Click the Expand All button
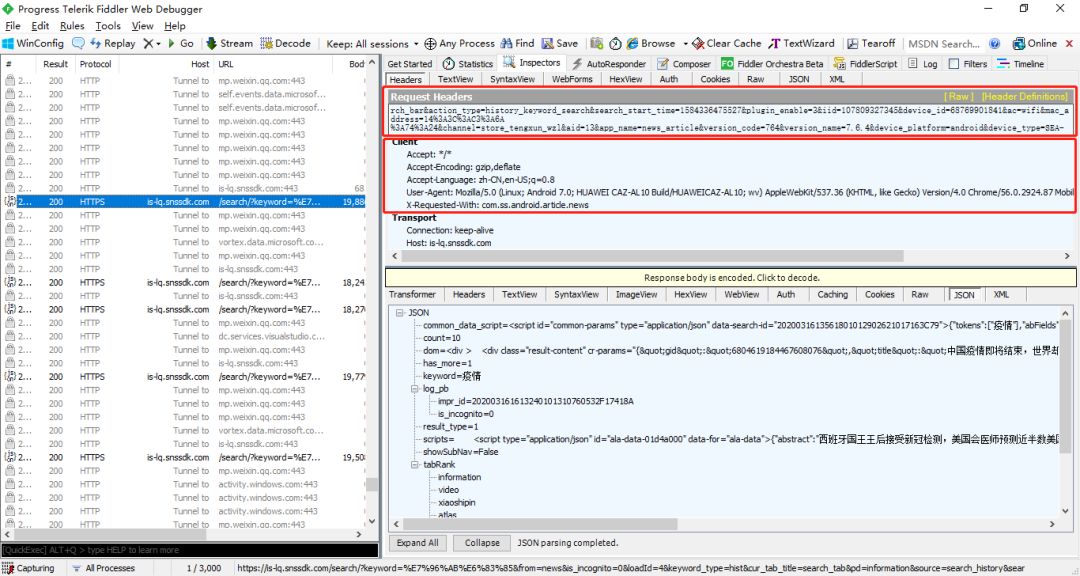Screen dimensions: 1080x576 [417, 543]
